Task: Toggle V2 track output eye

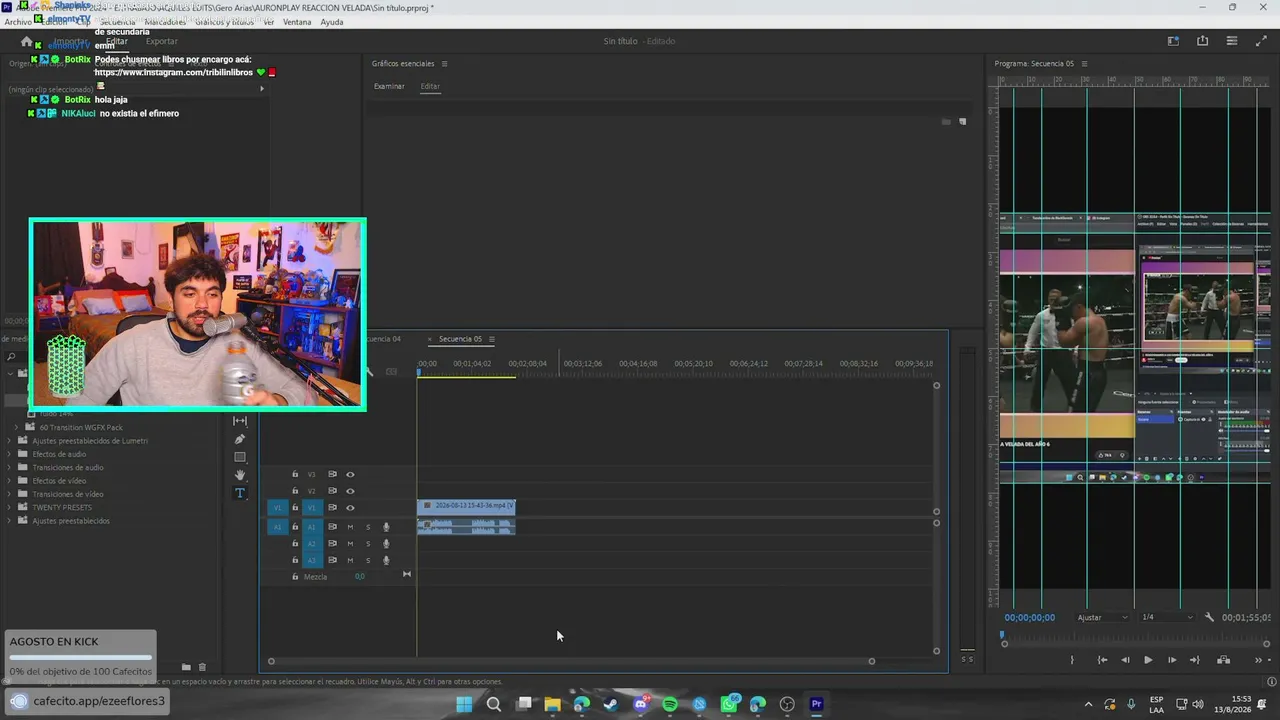Action: click(350, 491)
